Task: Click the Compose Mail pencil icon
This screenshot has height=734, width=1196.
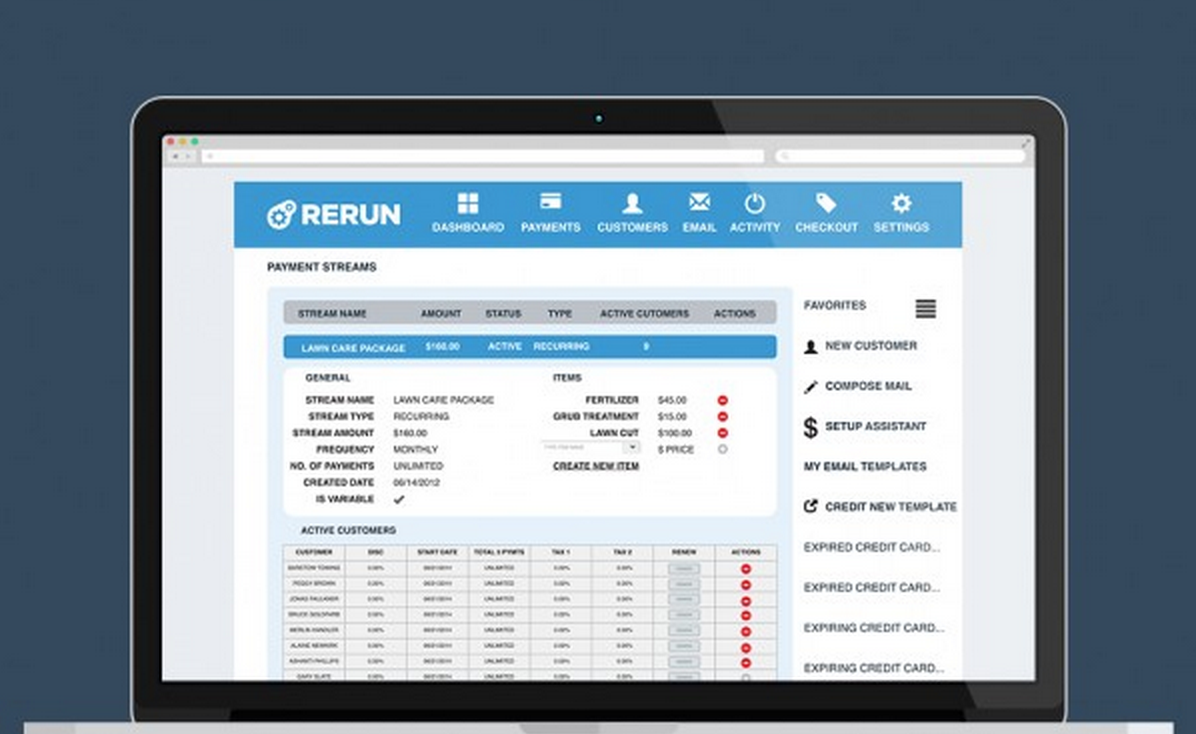Action: tap(810, 385)
